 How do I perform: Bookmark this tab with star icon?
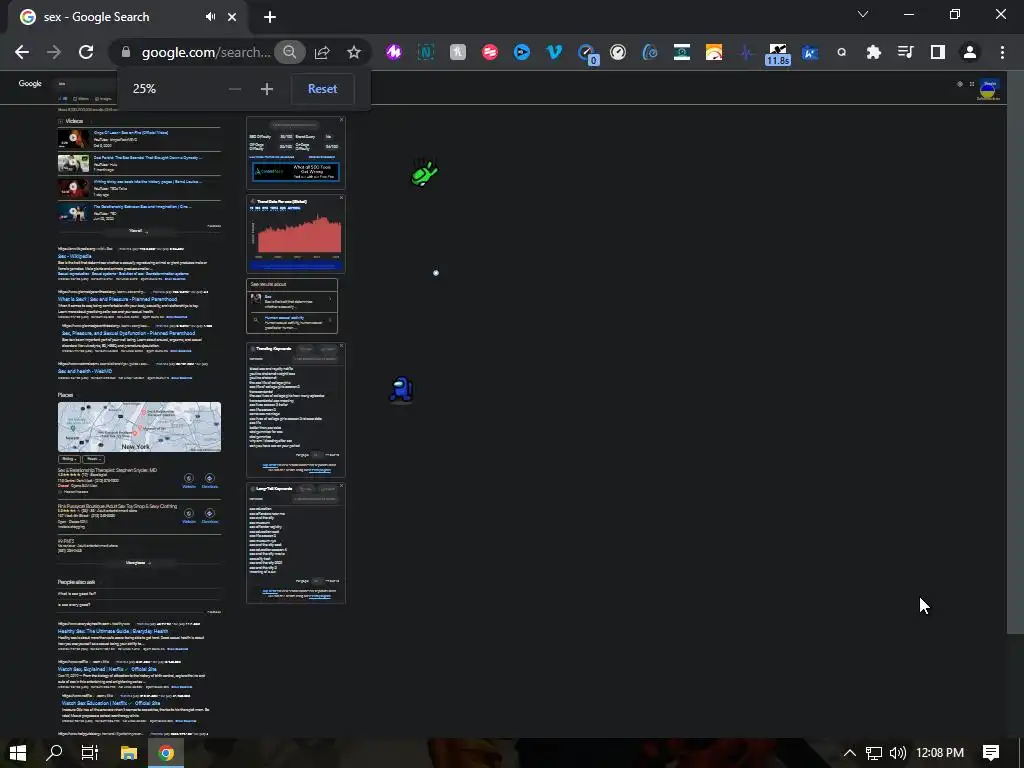click(x=354, y=52)
